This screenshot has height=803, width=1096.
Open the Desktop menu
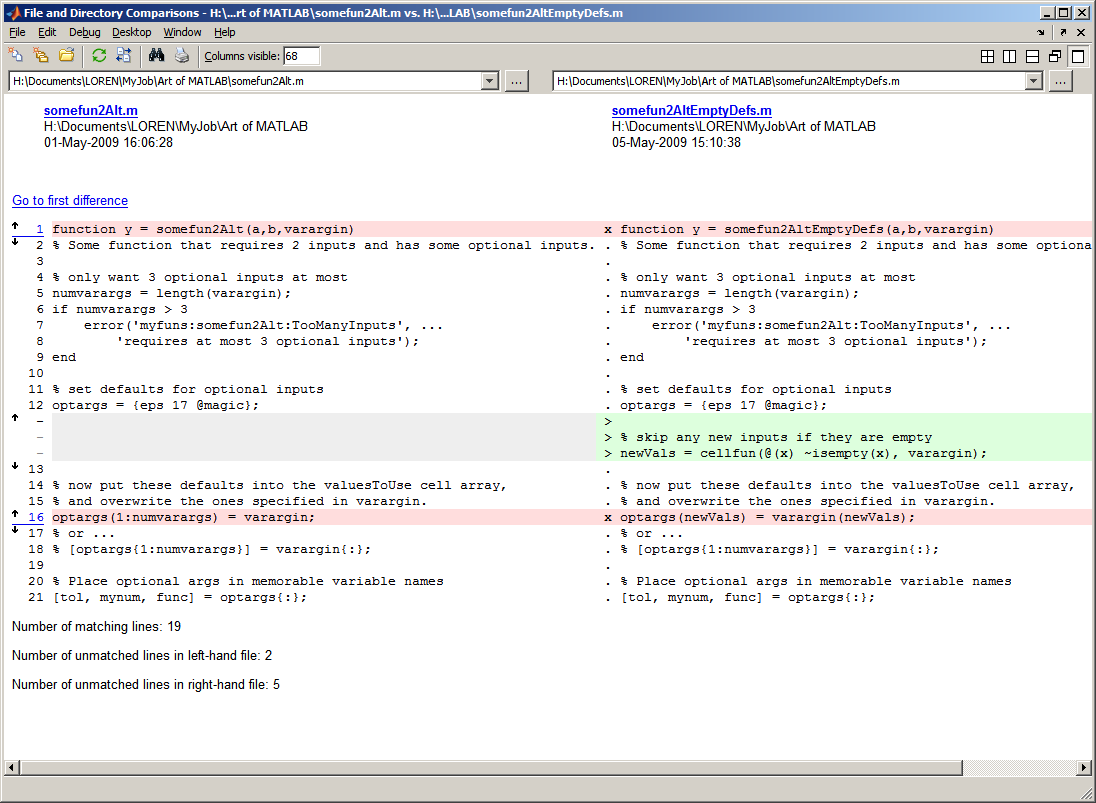point(132,32)
